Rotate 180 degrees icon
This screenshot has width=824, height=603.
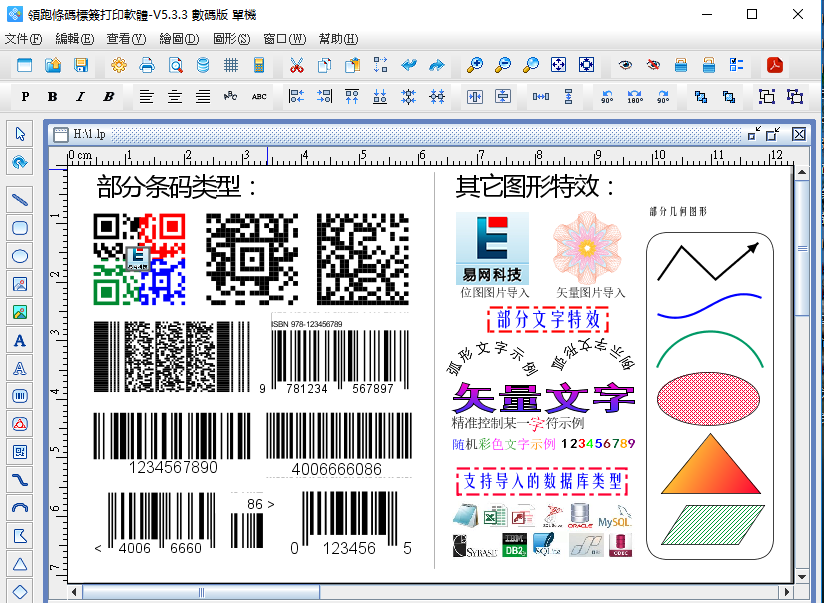click(635, 97)
